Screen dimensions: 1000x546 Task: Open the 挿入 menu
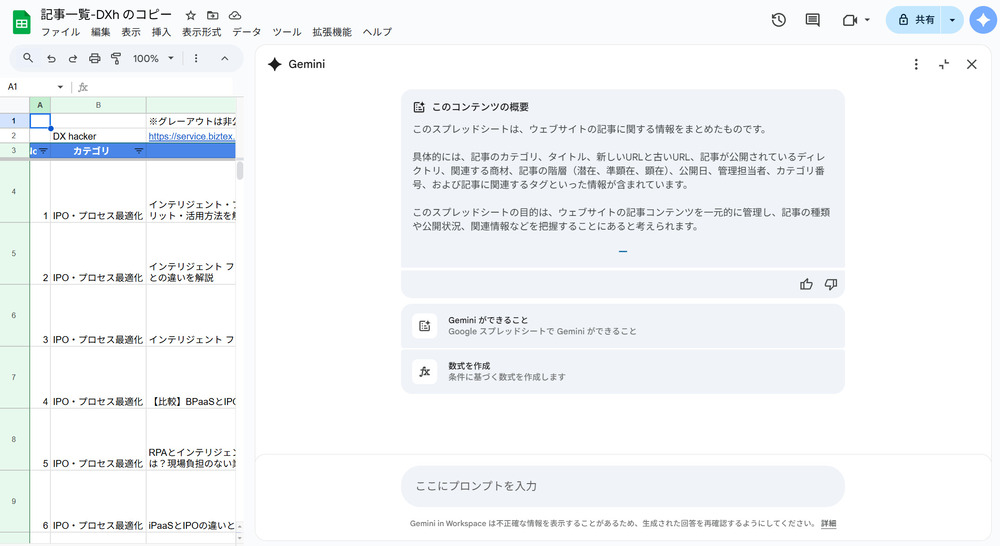(x=161, y=32)
